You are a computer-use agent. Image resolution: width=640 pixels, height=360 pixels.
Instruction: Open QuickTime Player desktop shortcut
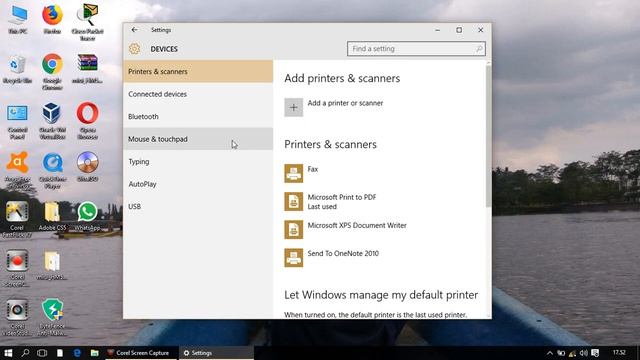point(52,171)
